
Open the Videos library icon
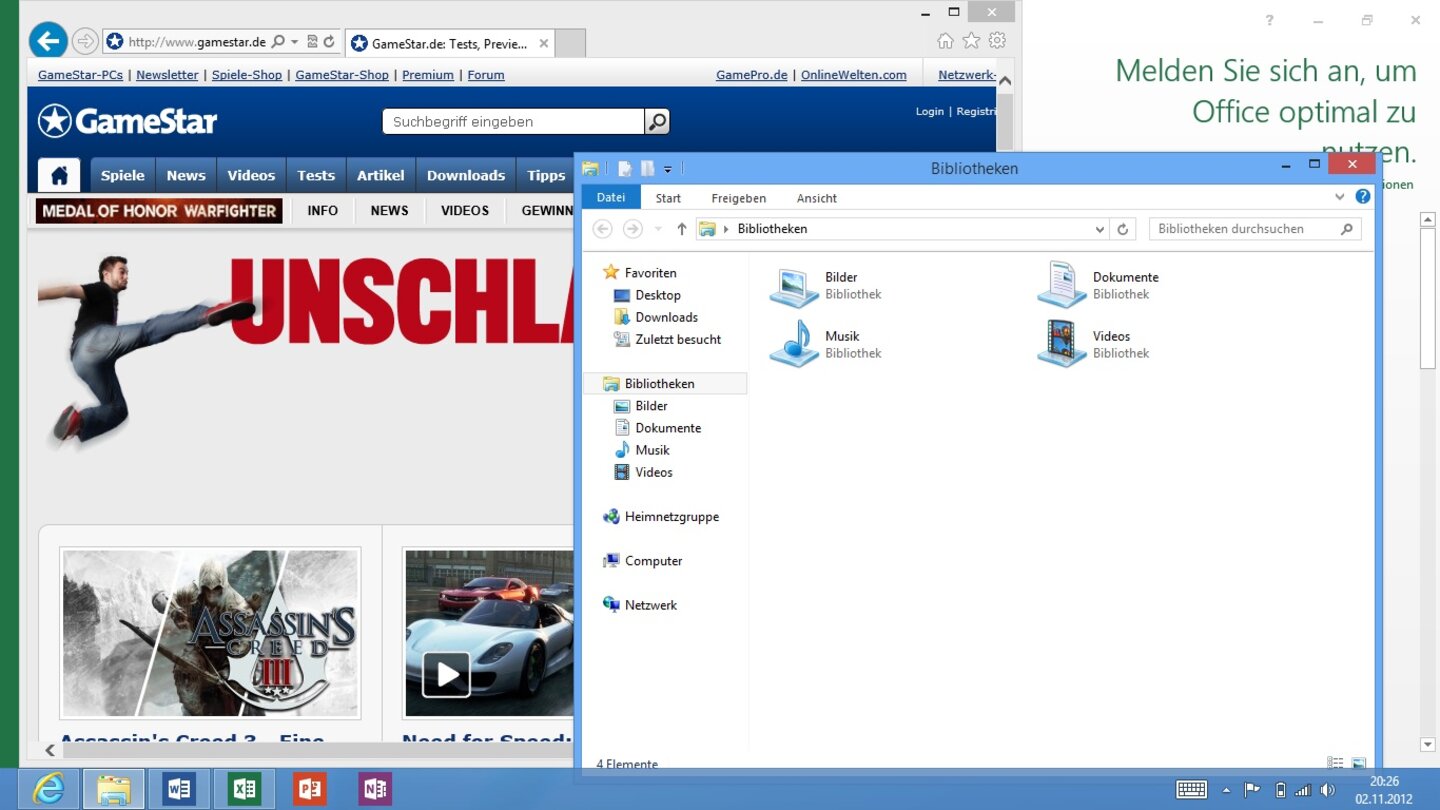[x=1062, y=344]
